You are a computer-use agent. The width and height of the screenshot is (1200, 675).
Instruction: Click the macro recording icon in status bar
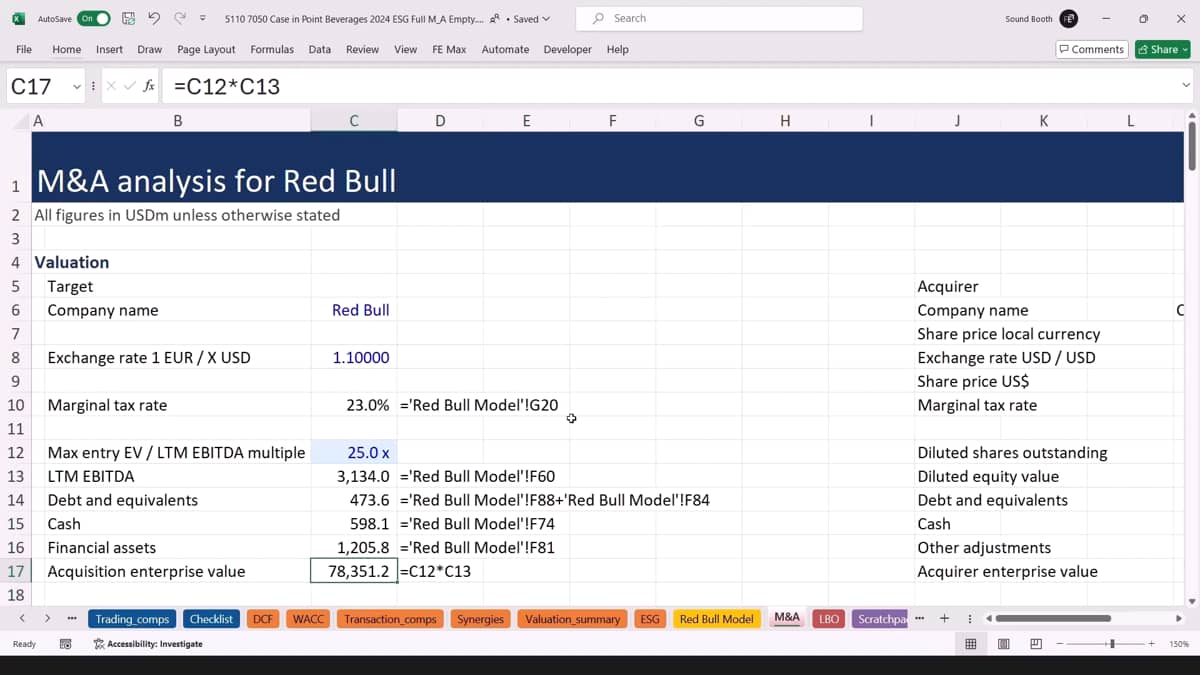[x=66, y=644]
